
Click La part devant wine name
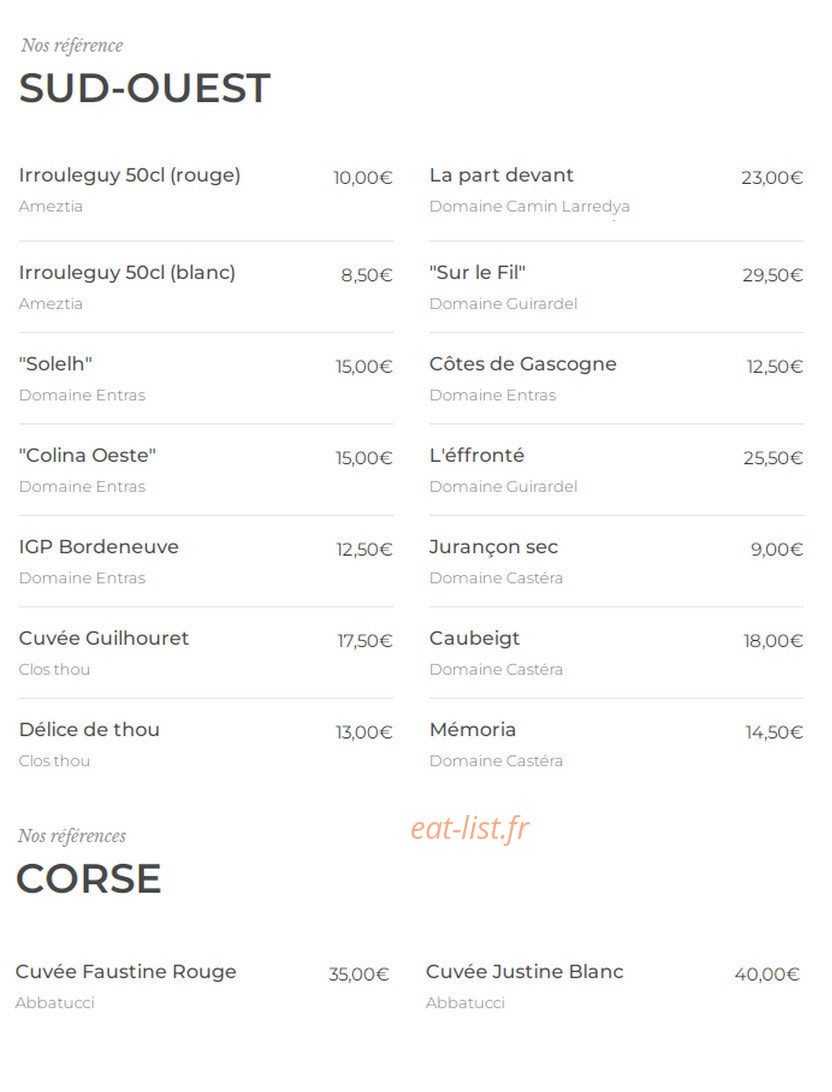click(x=501, y=175)
